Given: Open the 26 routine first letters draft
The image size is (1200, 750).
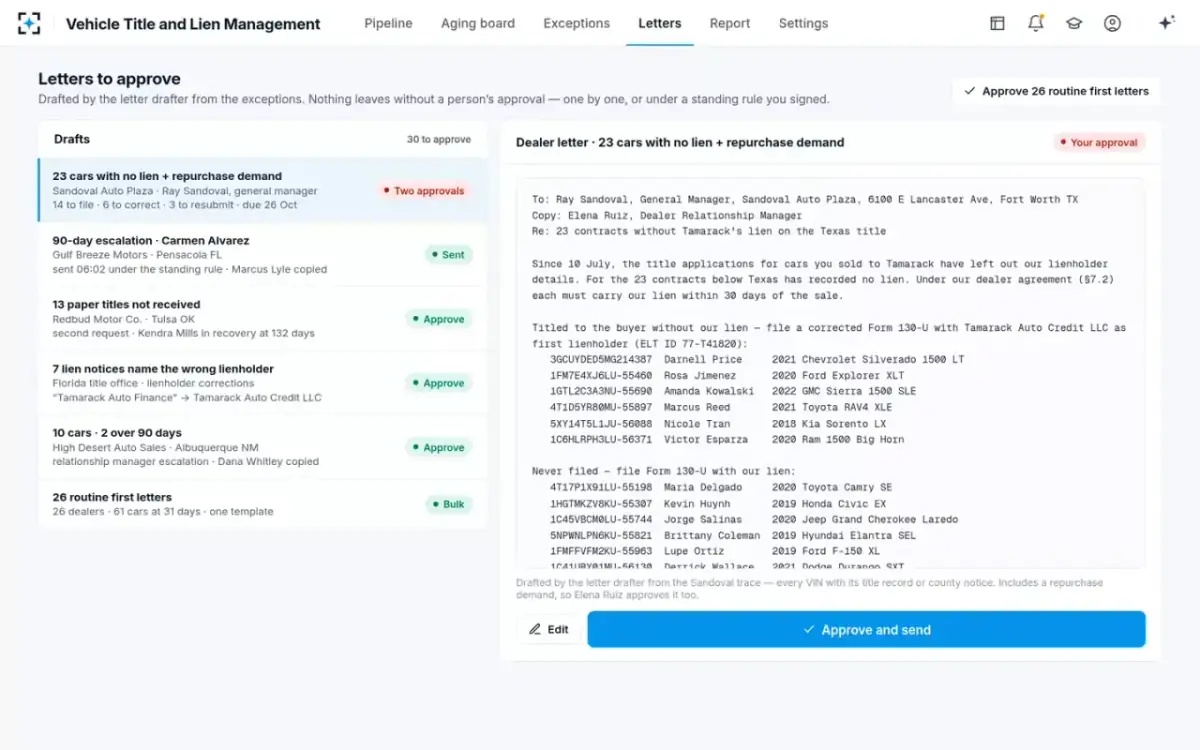Looking at the screenshot, I should coord(263,504).
